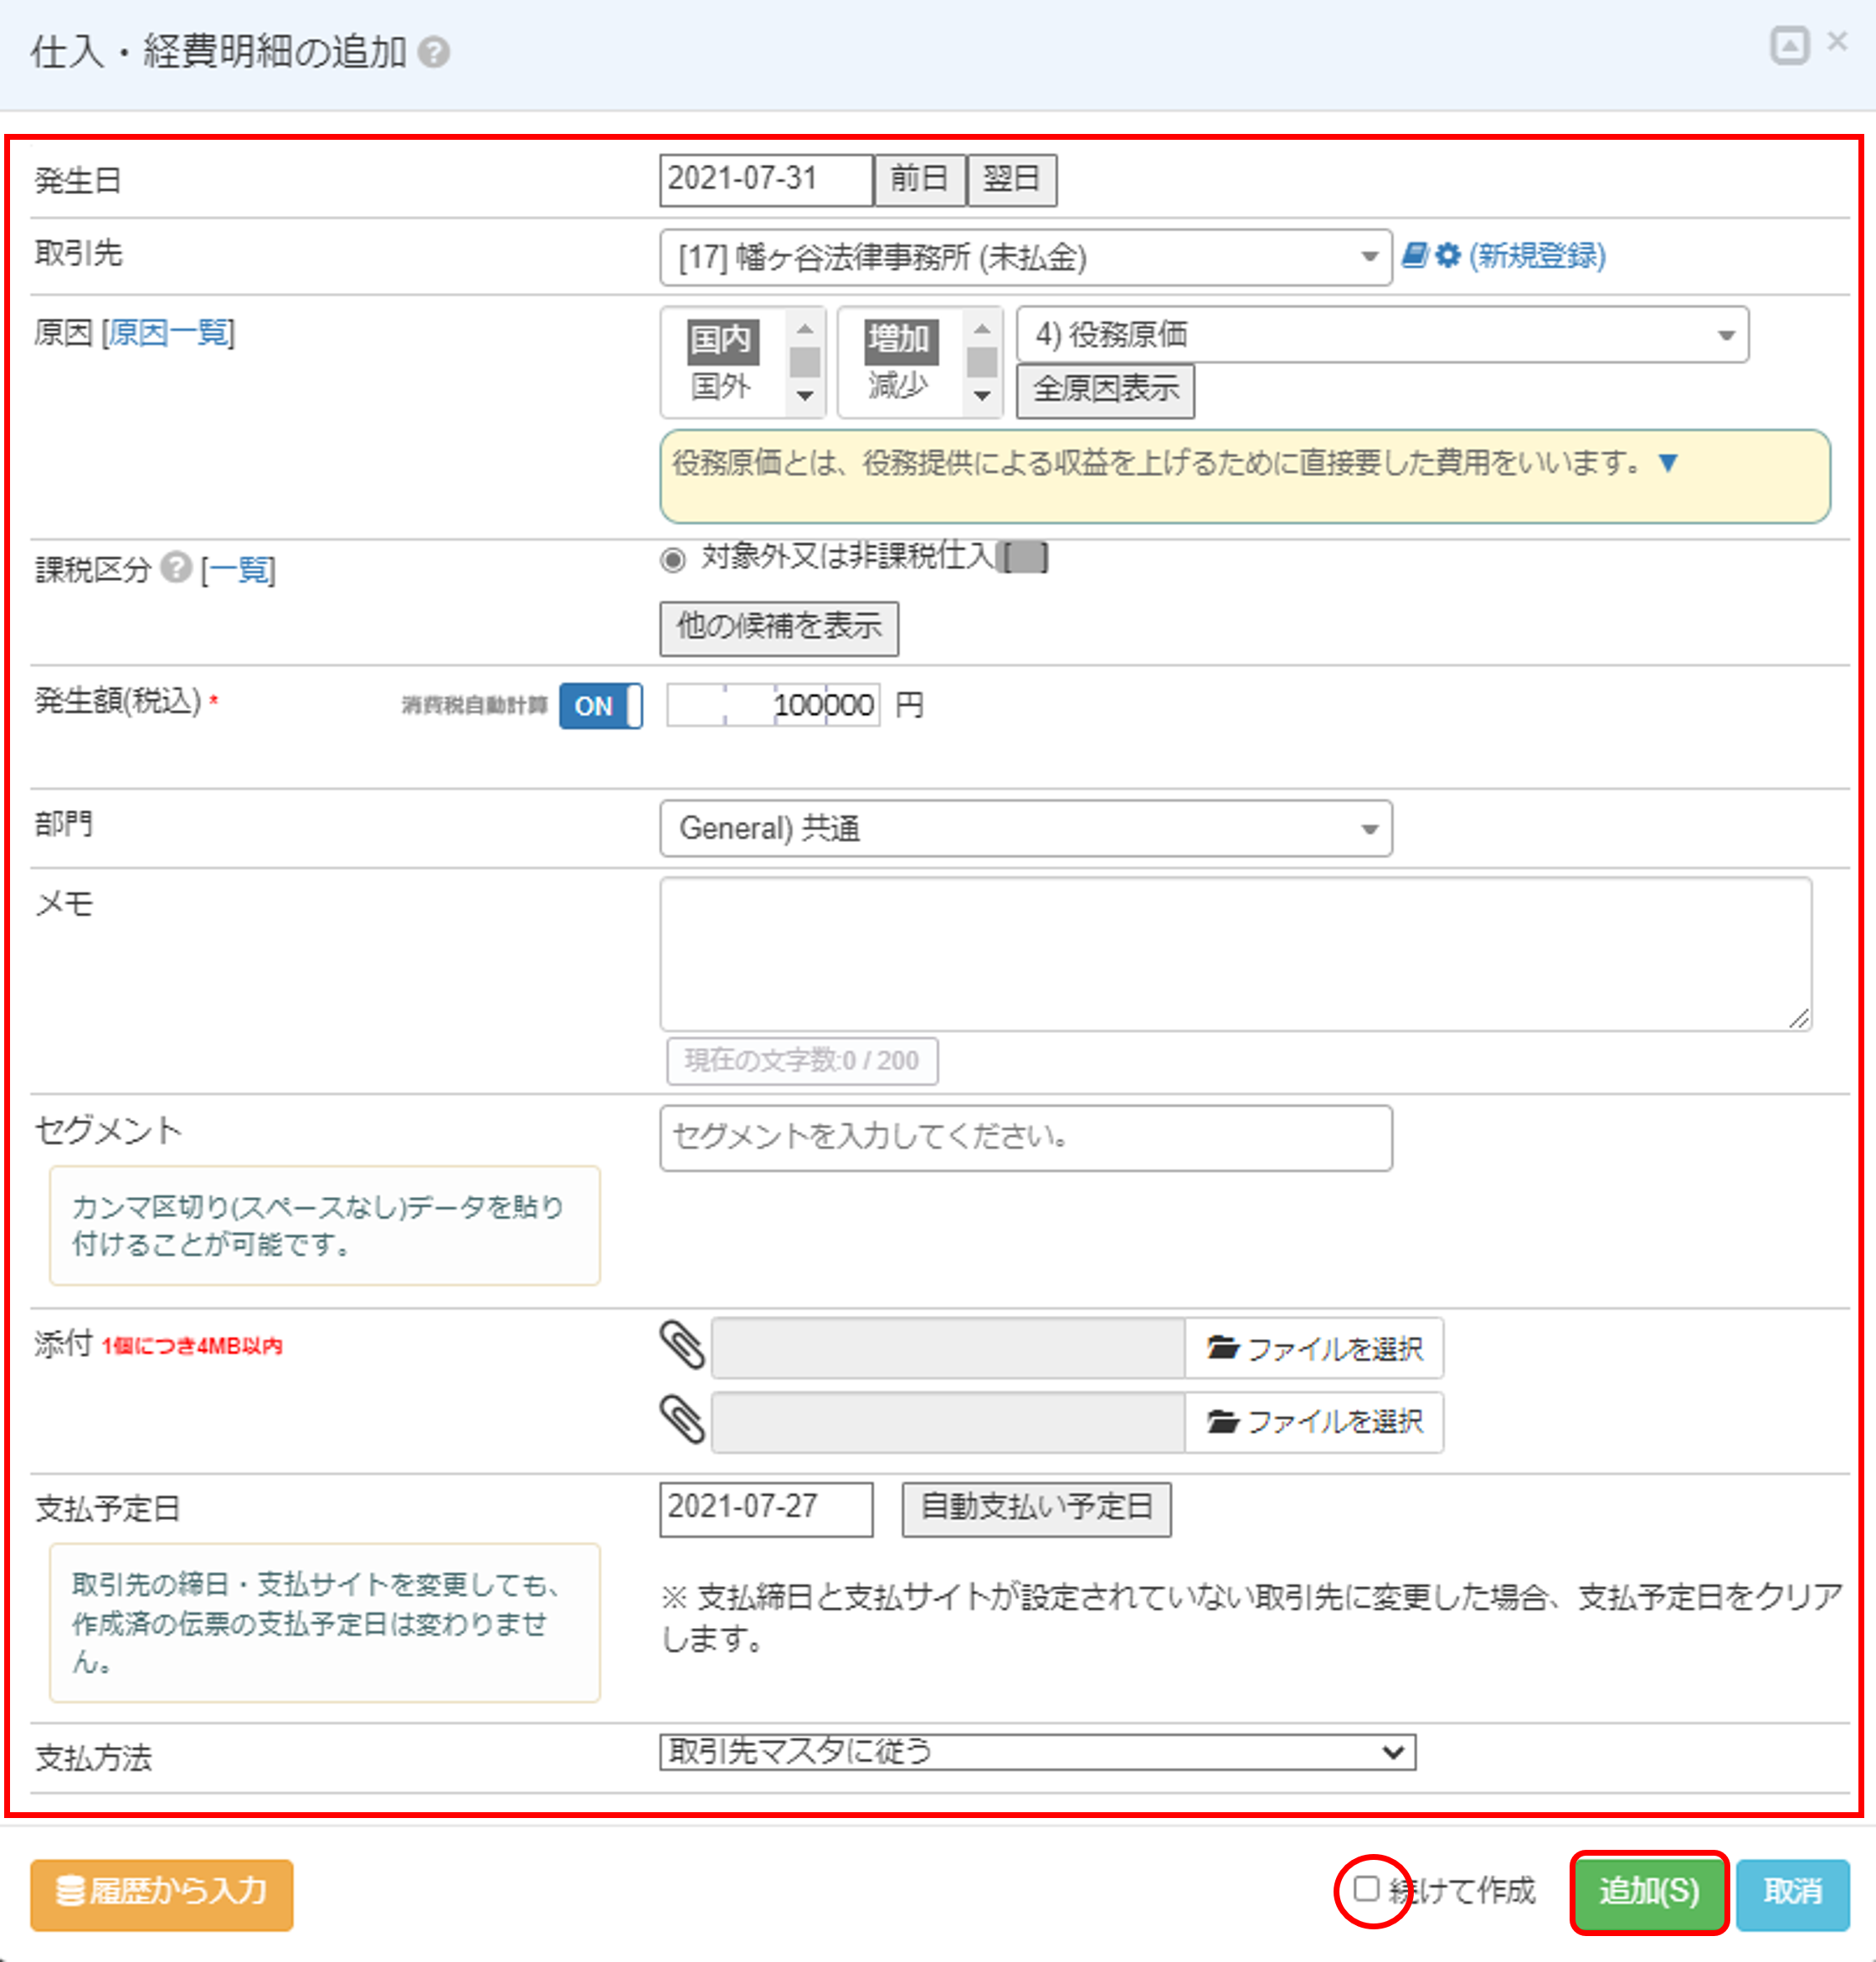
Task: Open the 役務原価 cause dropdown
Action: click(1383, 335)
